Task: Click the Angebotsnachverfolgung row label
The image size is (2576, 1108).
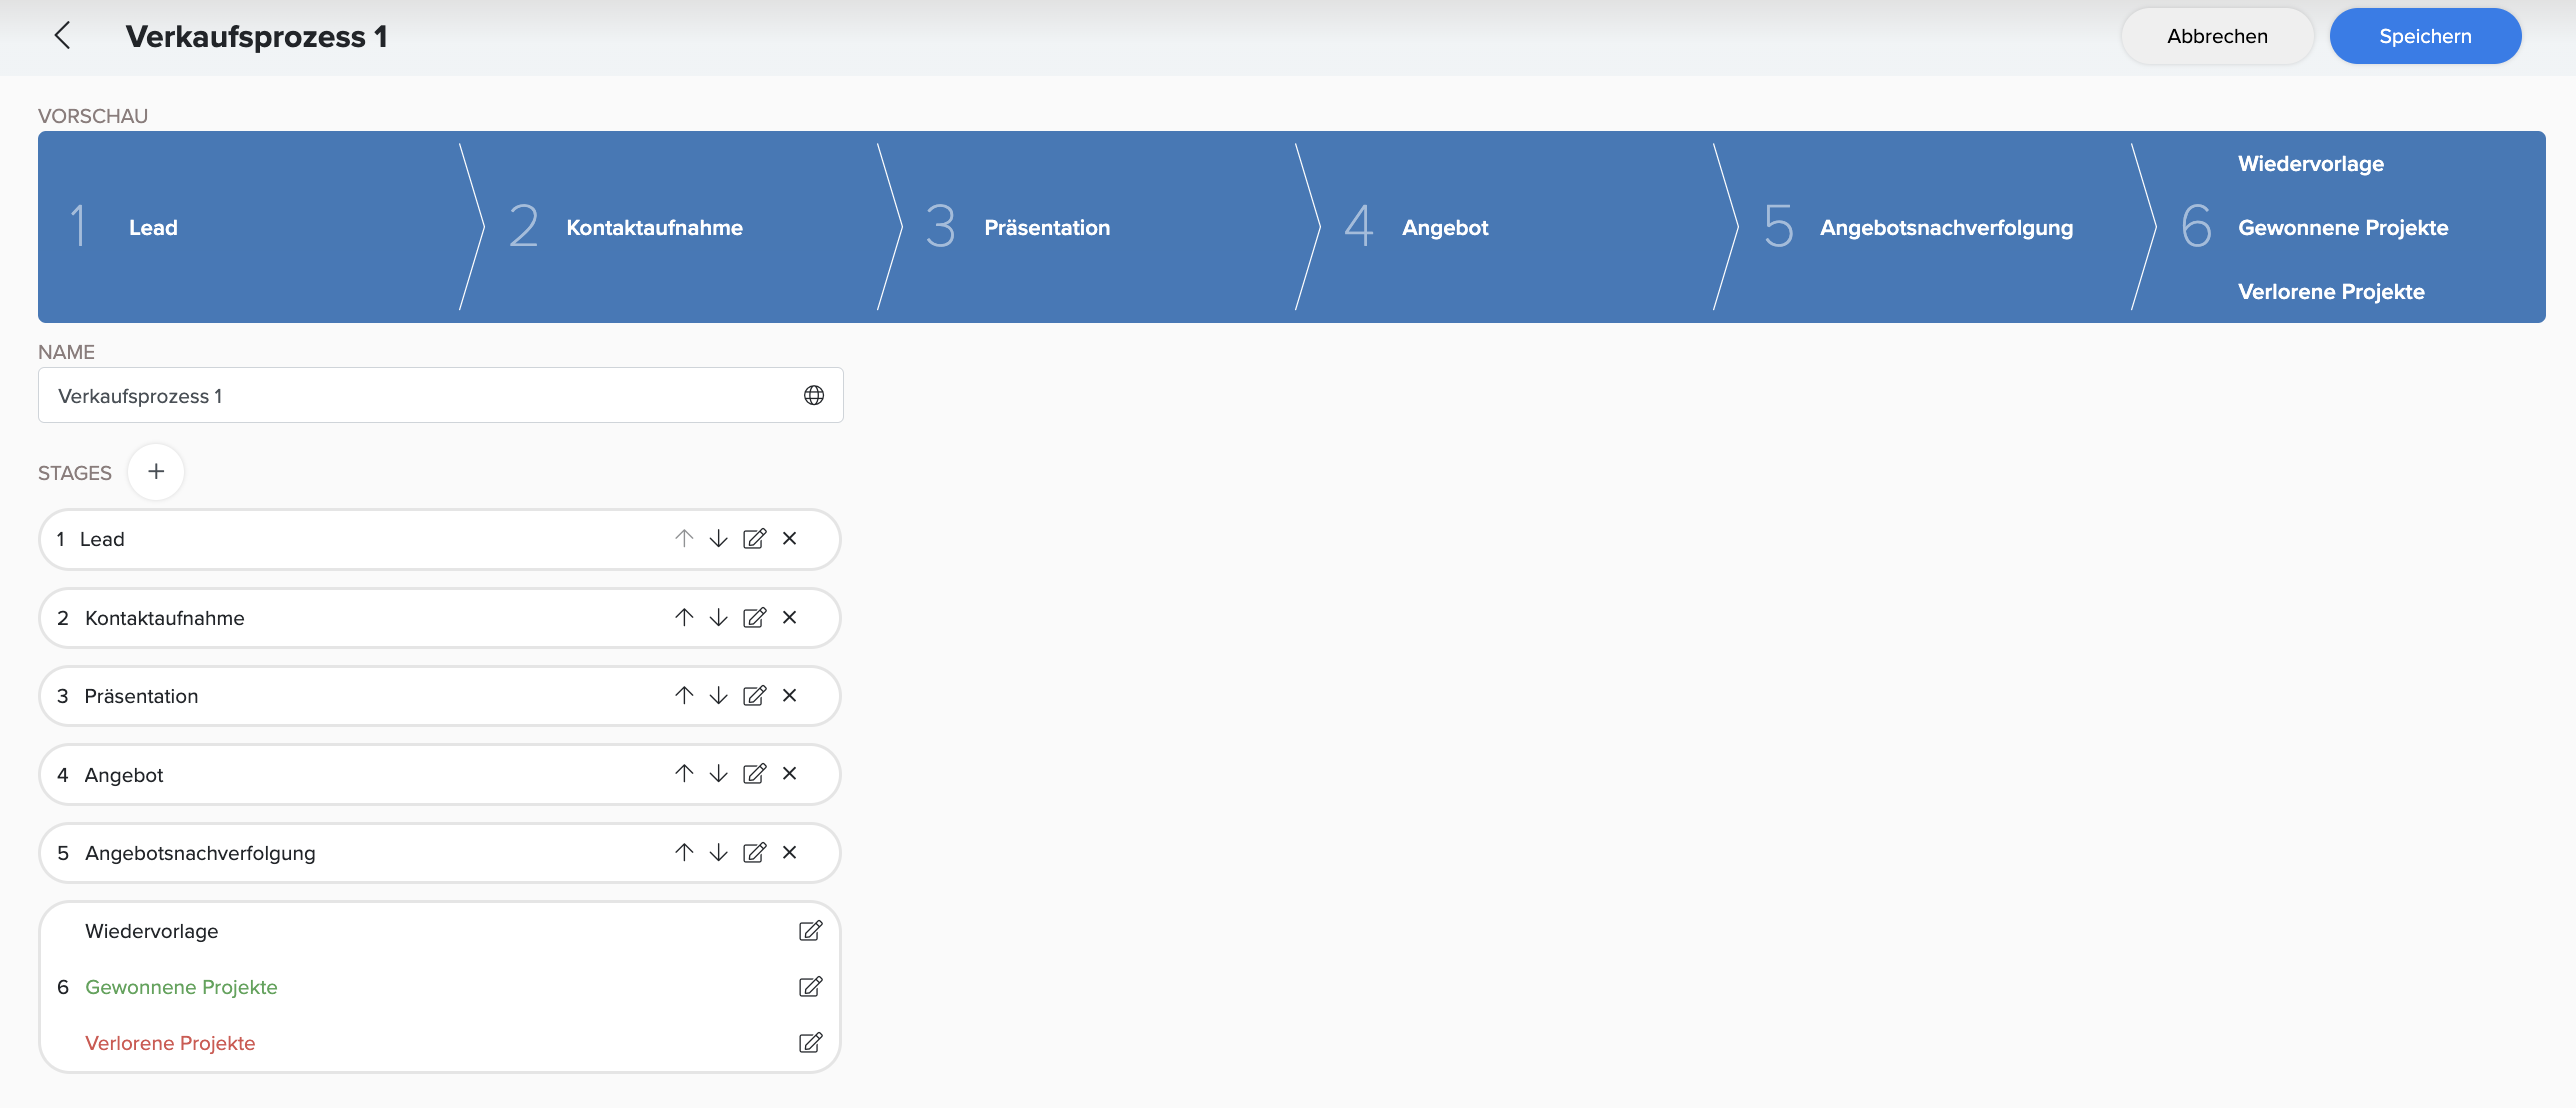Action: pyautogui.click(x=200, y=853)
